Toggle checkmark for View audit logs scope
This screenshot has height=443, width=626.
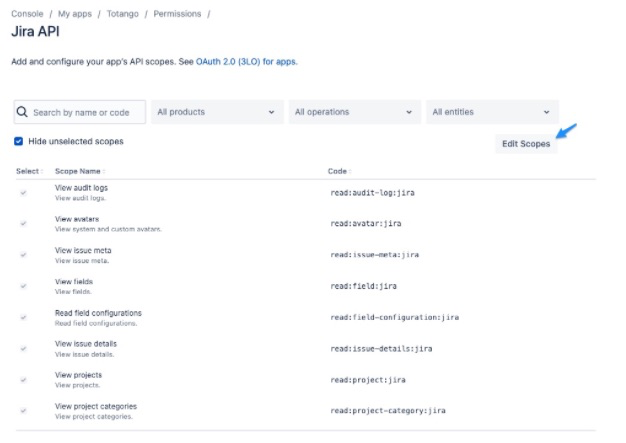pos(24,193)
